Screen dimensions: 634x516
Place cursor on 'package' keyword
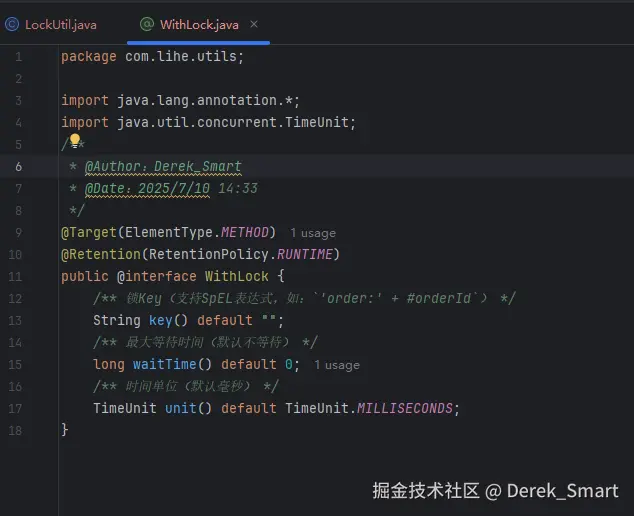click(89, 57)
